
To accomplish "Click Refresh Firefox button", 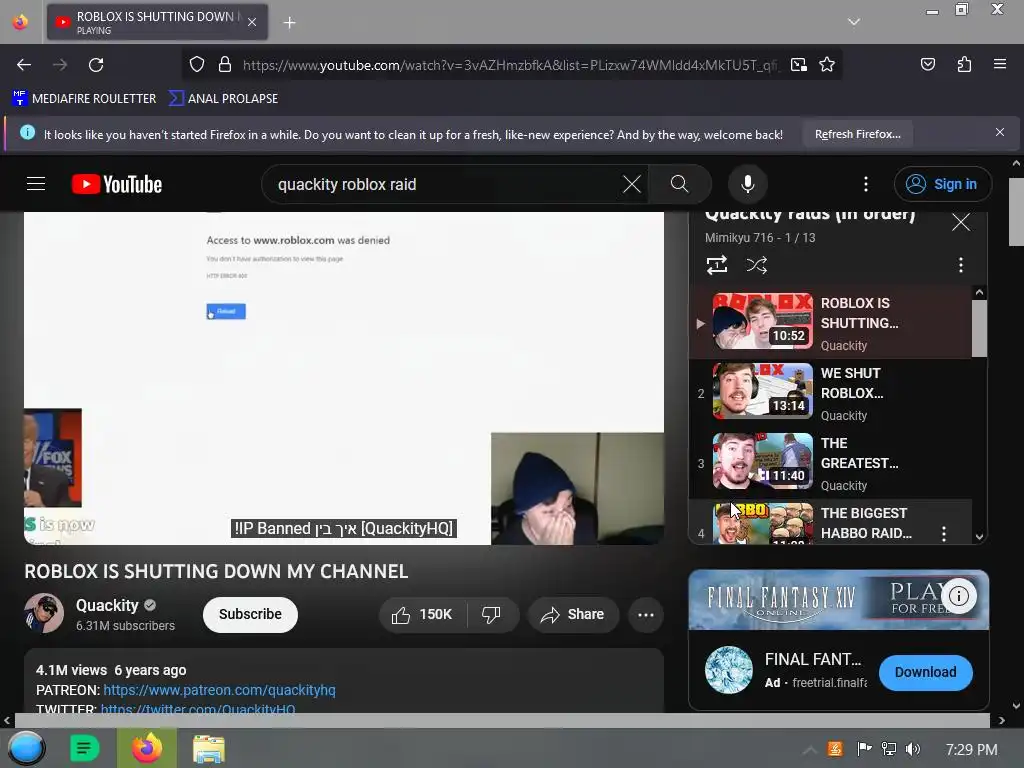I will 857,134.
